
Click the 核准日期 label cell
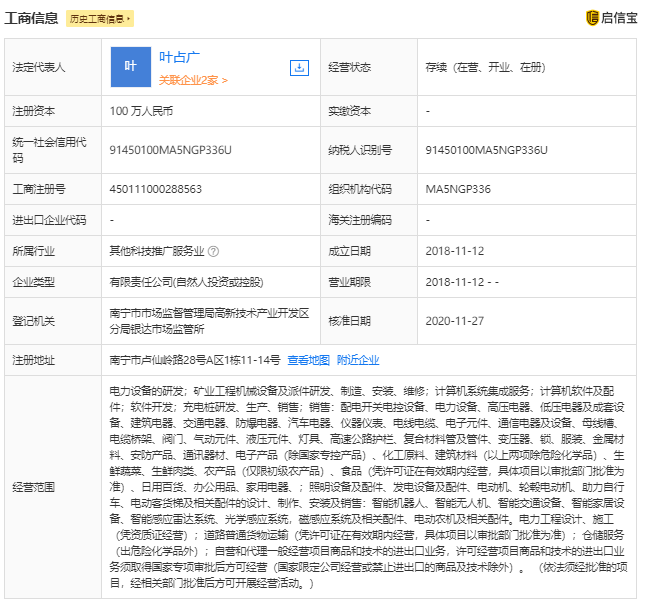coord(369,321)
